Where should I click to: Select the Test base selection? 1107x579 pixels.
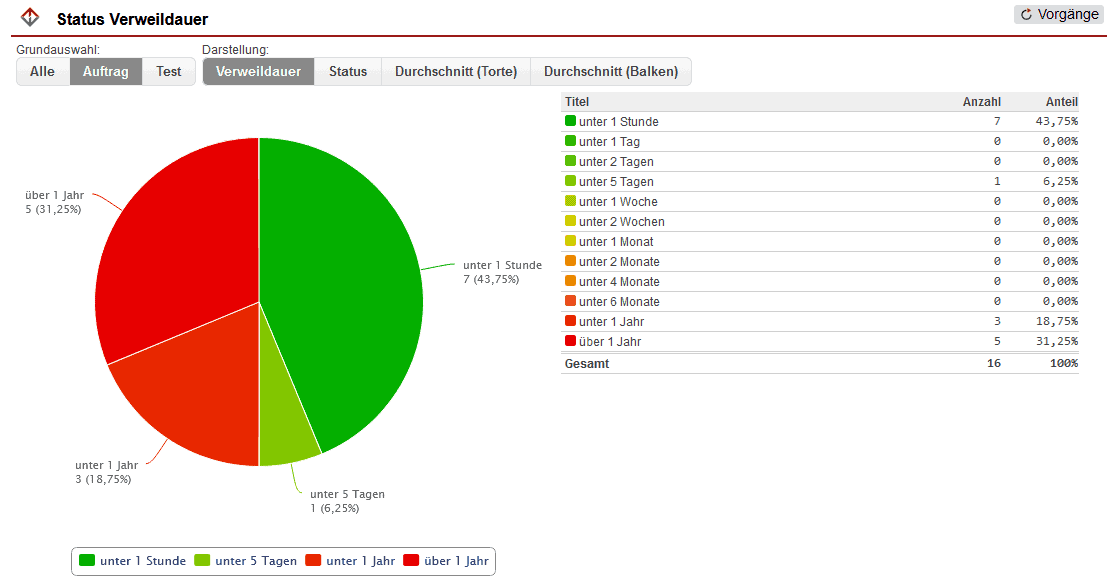169,72
